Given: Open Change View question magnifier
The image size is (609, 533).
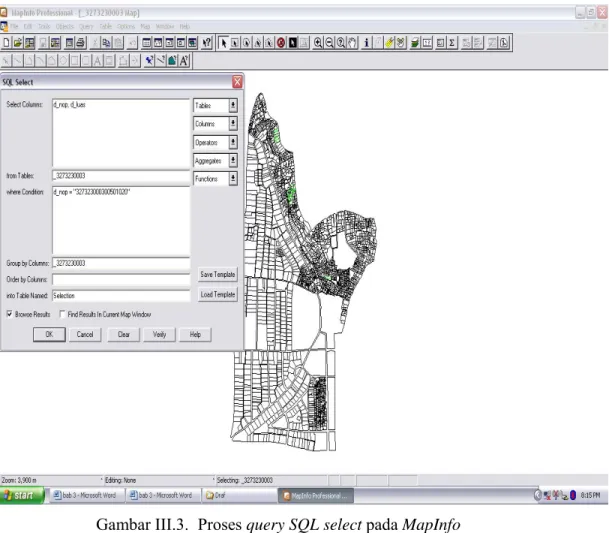Looking at the screenshot, I should (x=341, y=42).
